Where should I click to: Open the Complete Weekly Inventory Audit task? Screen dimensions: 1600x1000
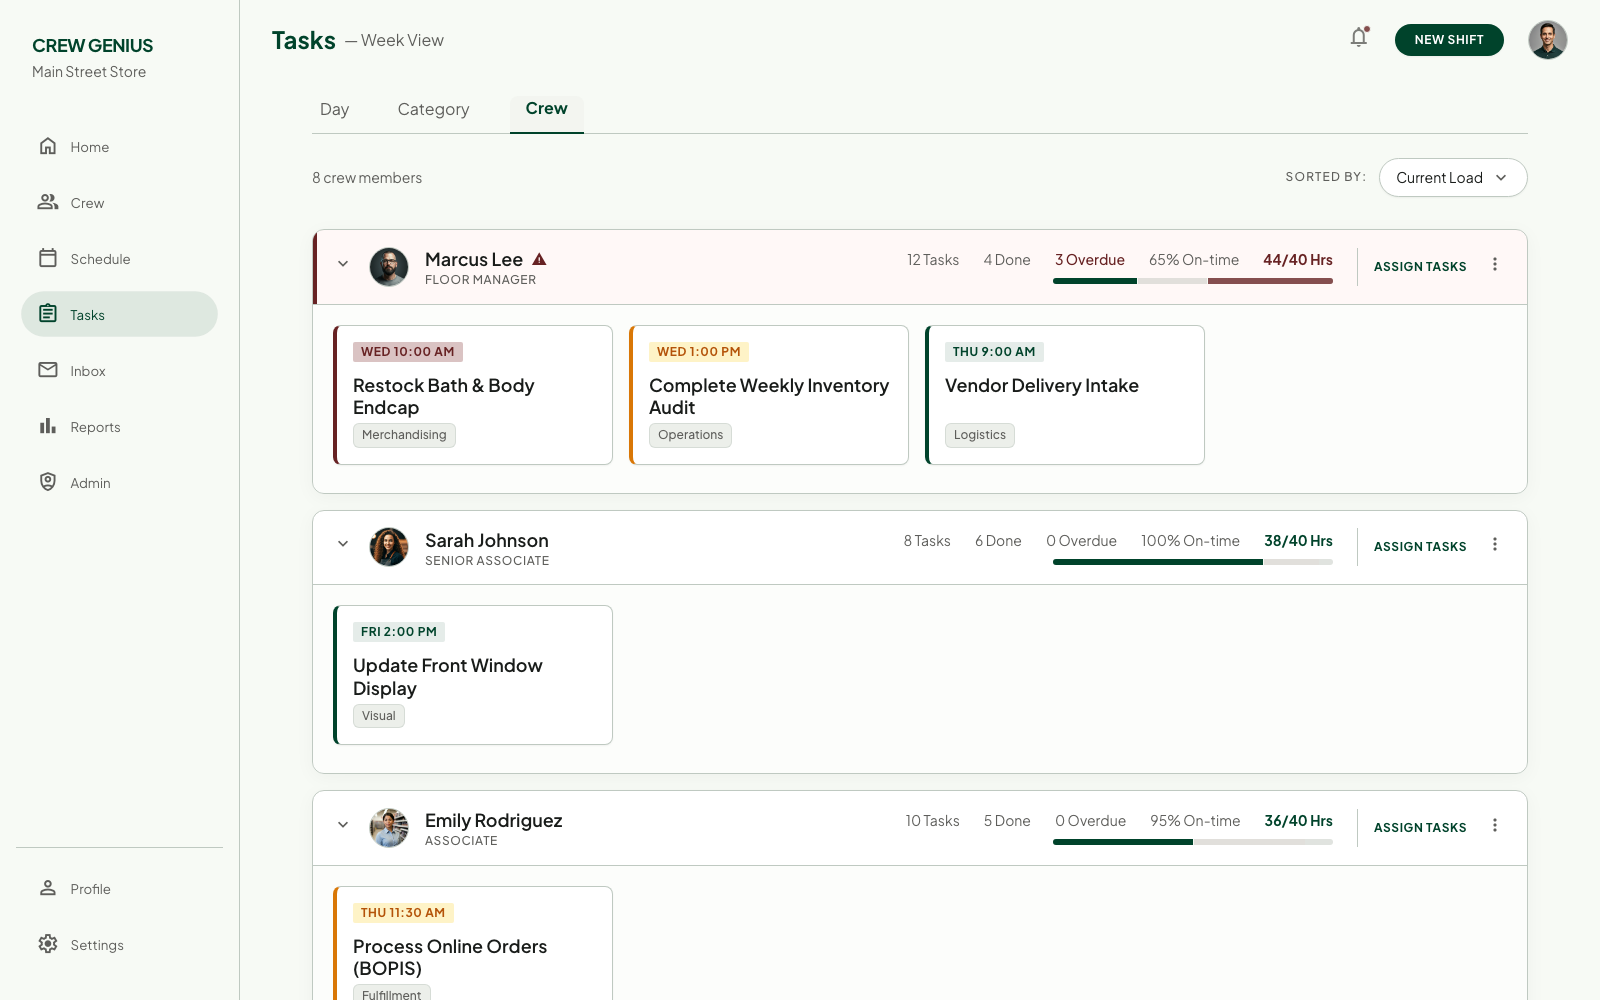tap(769, 395)
